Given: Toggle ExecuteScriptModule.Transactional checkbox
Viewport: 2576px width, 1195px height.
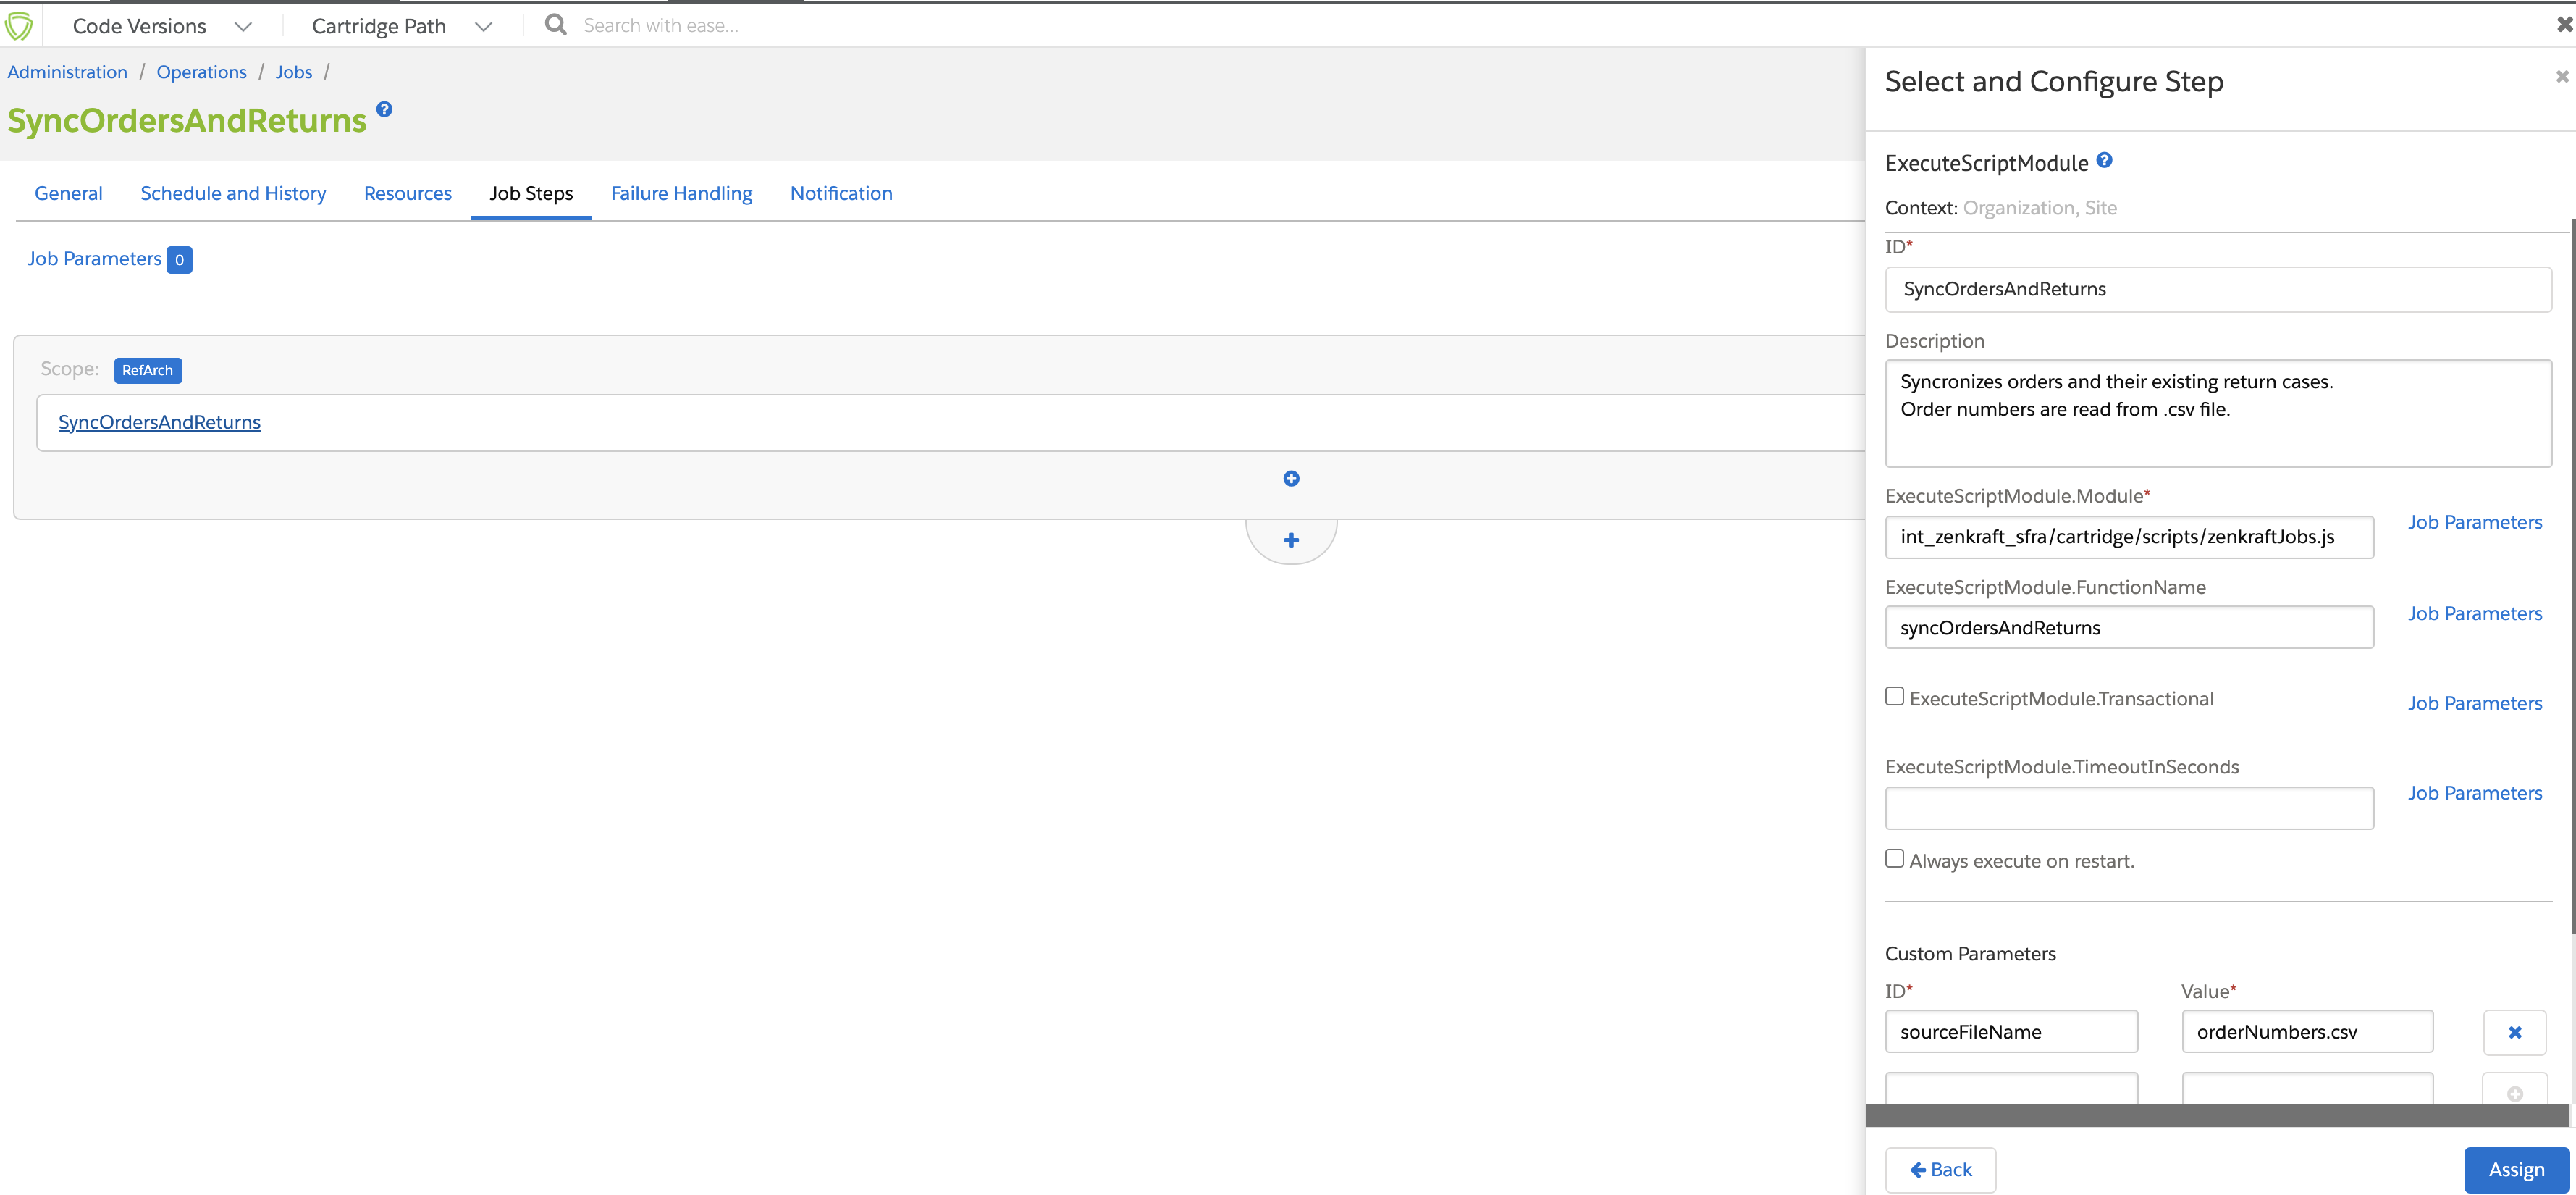Looking at the screenshot, I should [1894, 697].
